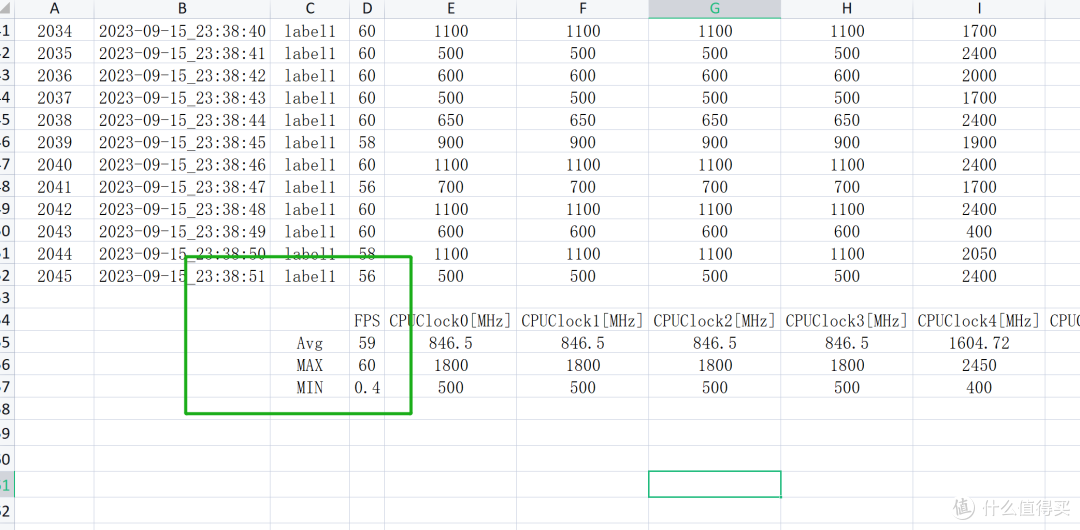The width and height of the screenshot is (1080, 530).
Task: Click minimum FPS value 0.4
Action: (x=367, y=387)
